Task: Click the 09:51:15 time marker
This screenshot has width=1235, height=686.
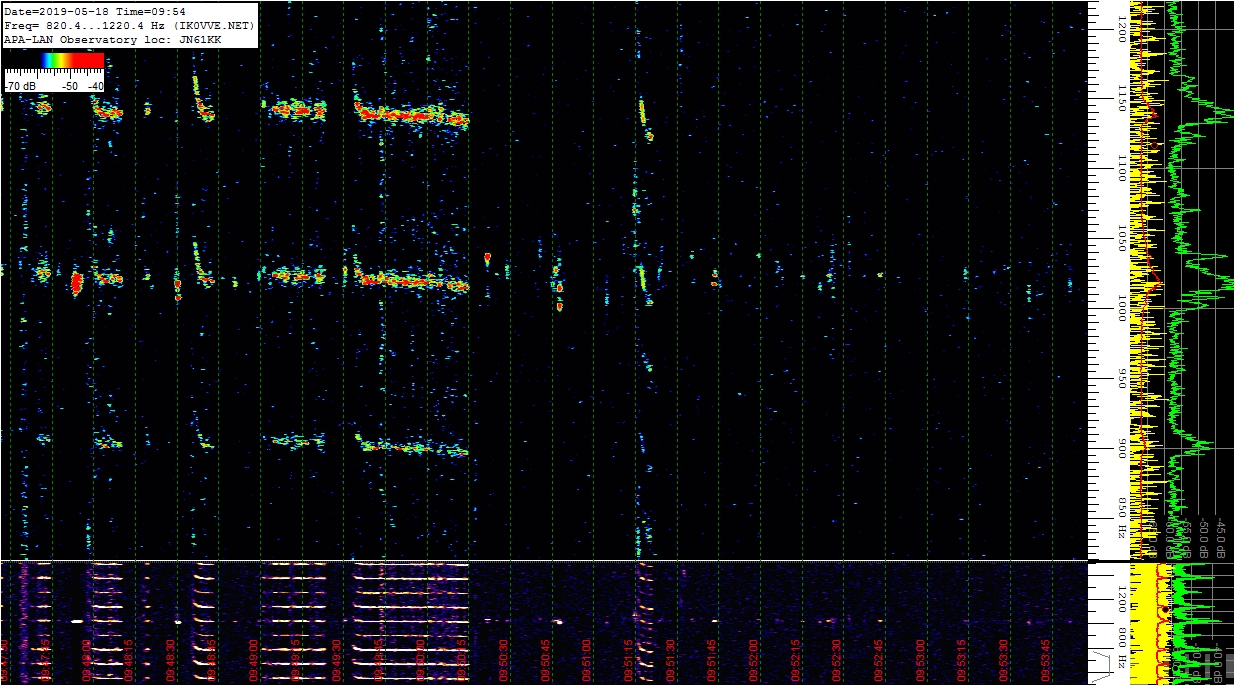Action: [x=629, y=661]
